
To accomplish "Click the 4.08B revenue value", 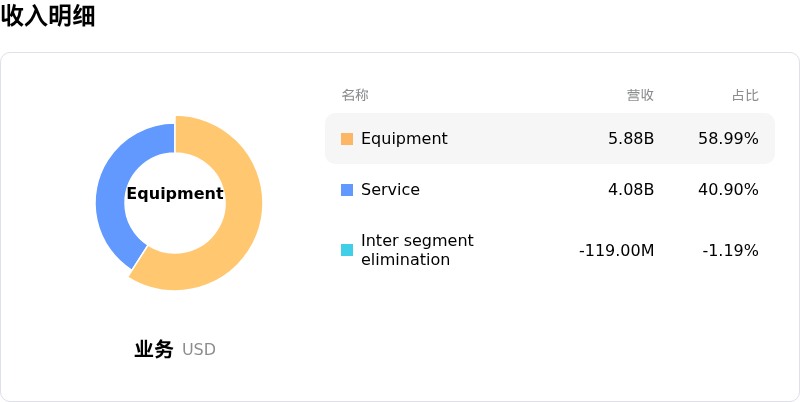I will pyautogui.click(x=631, y=190).
